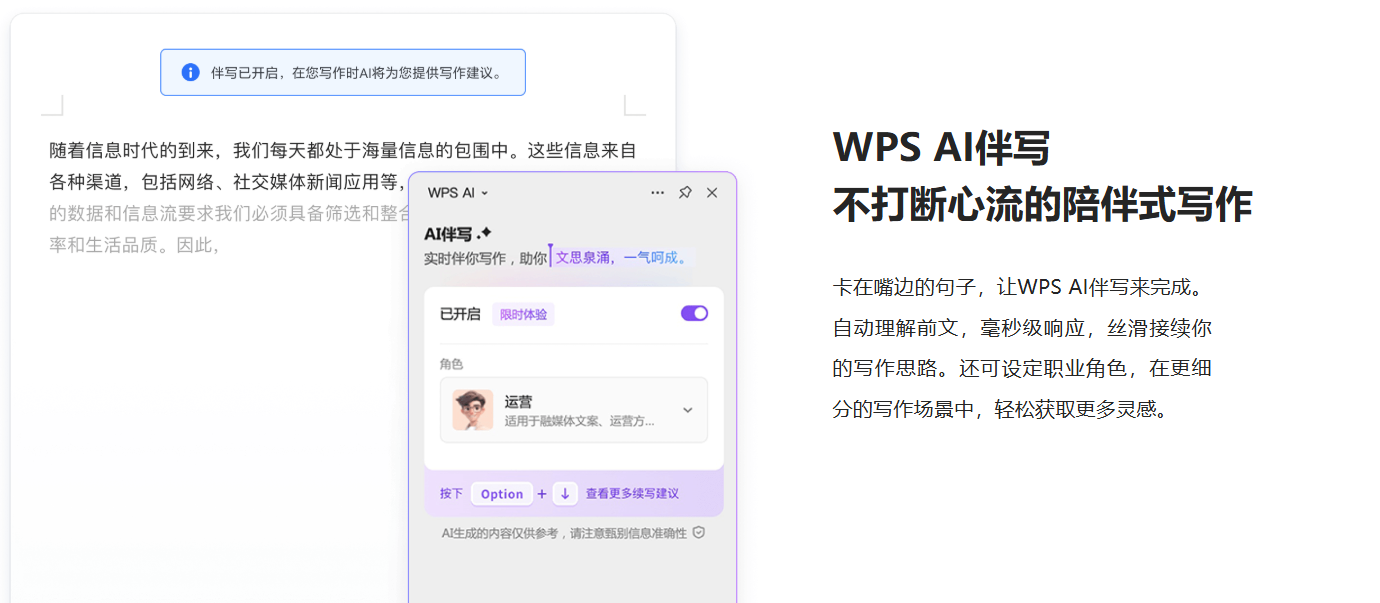Click the blue info icon in the banner
This screenshot has height=603, width=1380.
coord(190,73)
